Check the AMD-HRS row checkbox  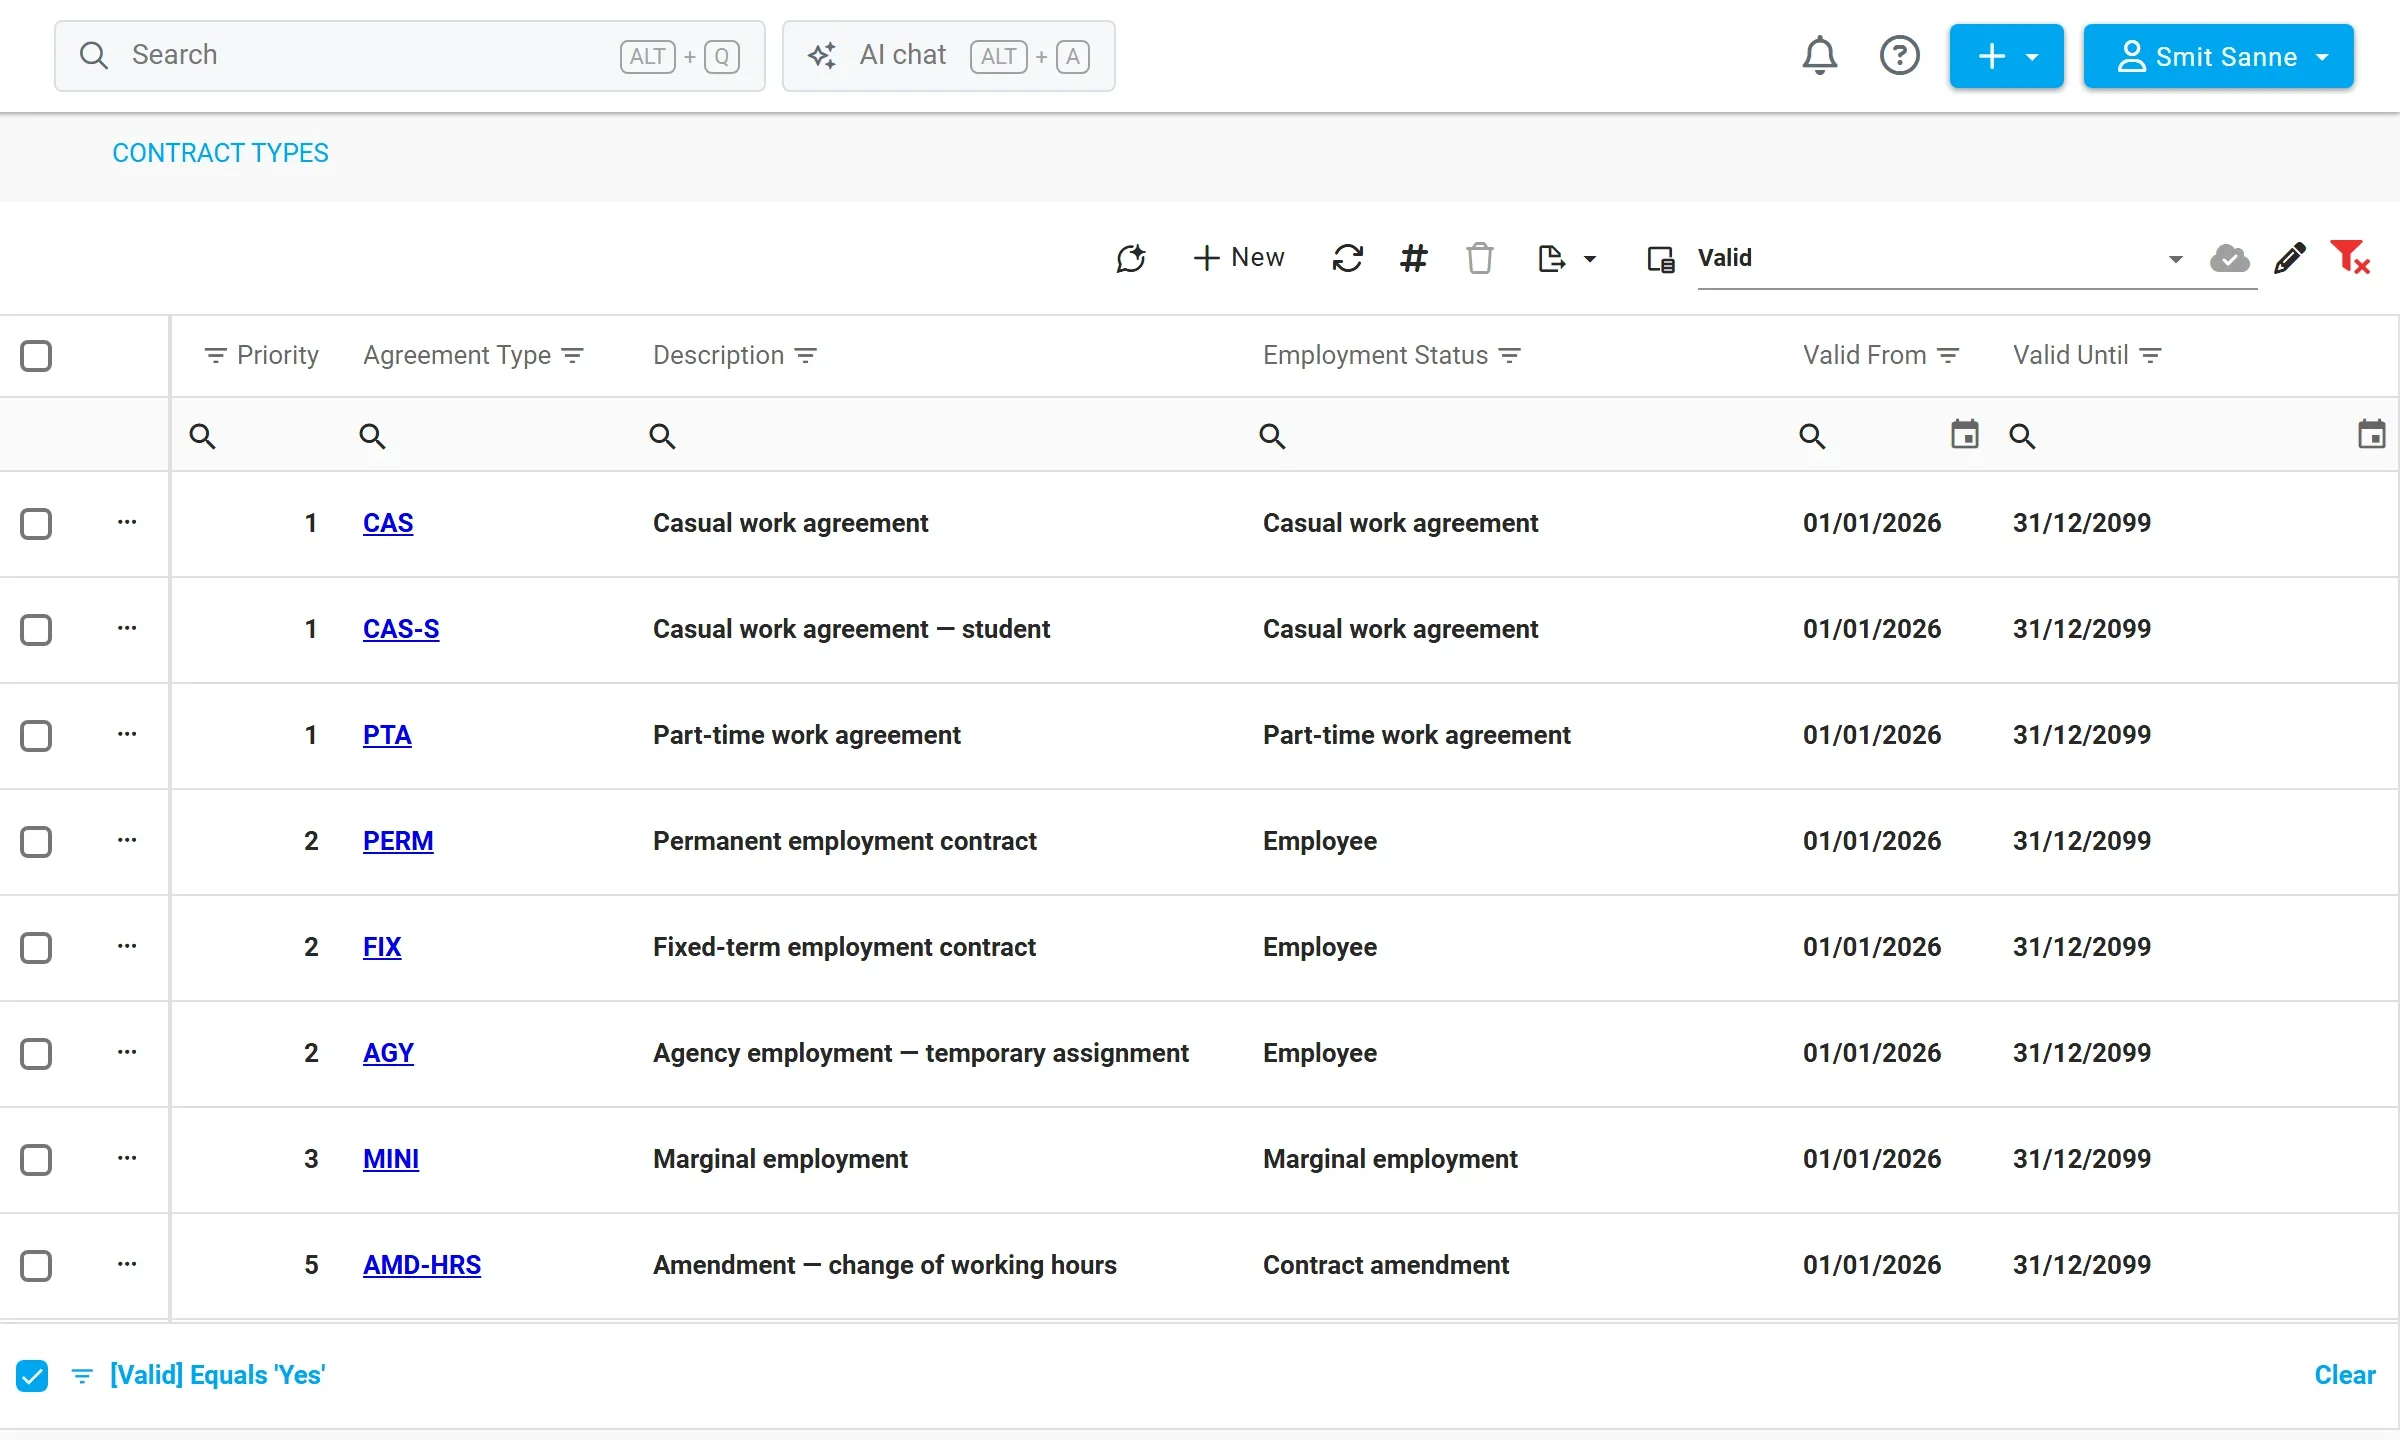[x=36, y=1265]
